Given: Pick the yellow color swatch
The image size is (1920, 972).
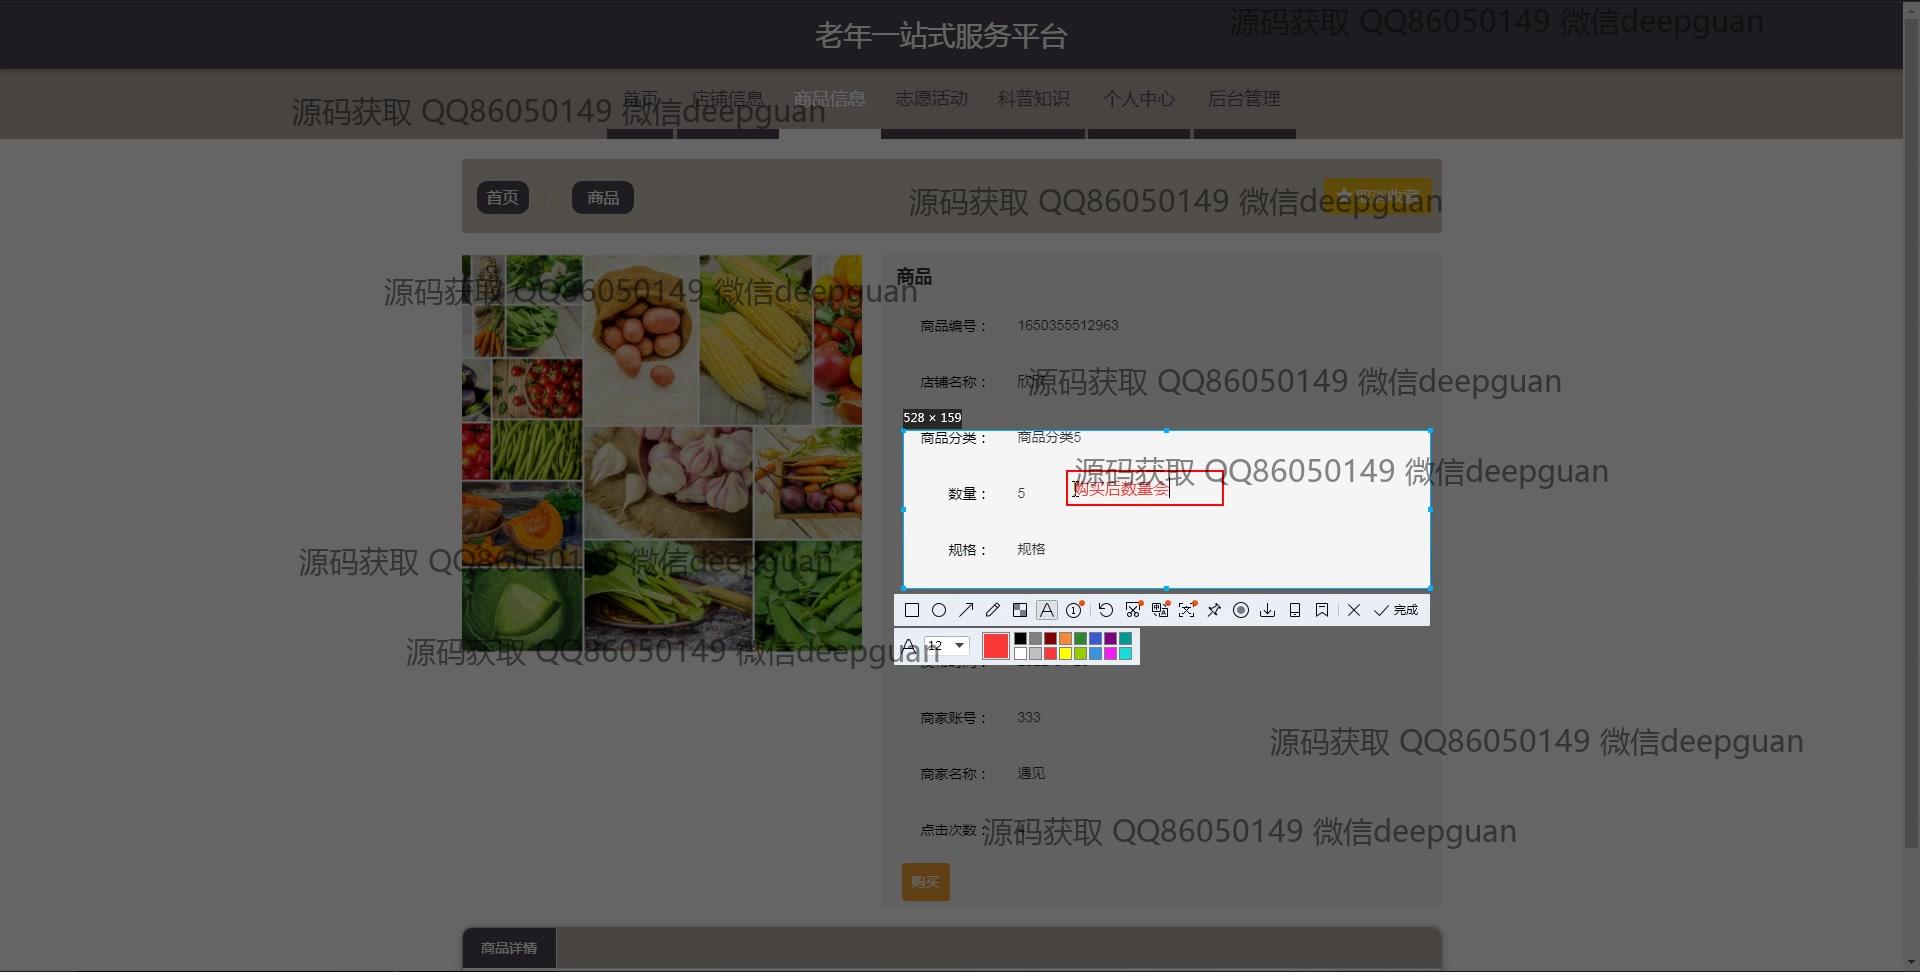Looking at the screenshot, I should [x=1066, y=654].
